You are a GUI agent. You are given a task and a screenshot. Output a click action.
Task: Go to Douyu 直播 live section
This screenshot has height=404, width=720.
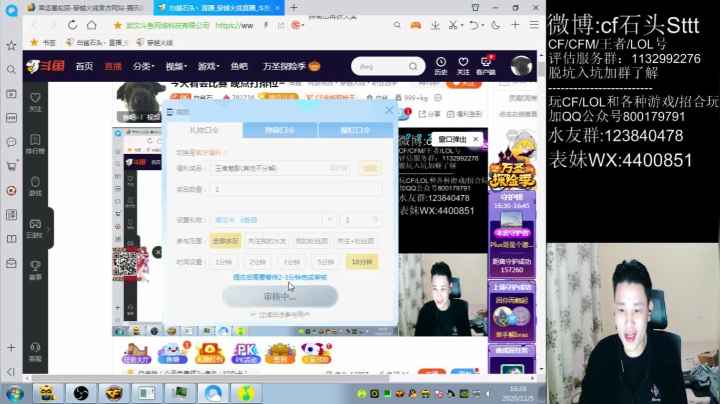[x=113, y=66]
